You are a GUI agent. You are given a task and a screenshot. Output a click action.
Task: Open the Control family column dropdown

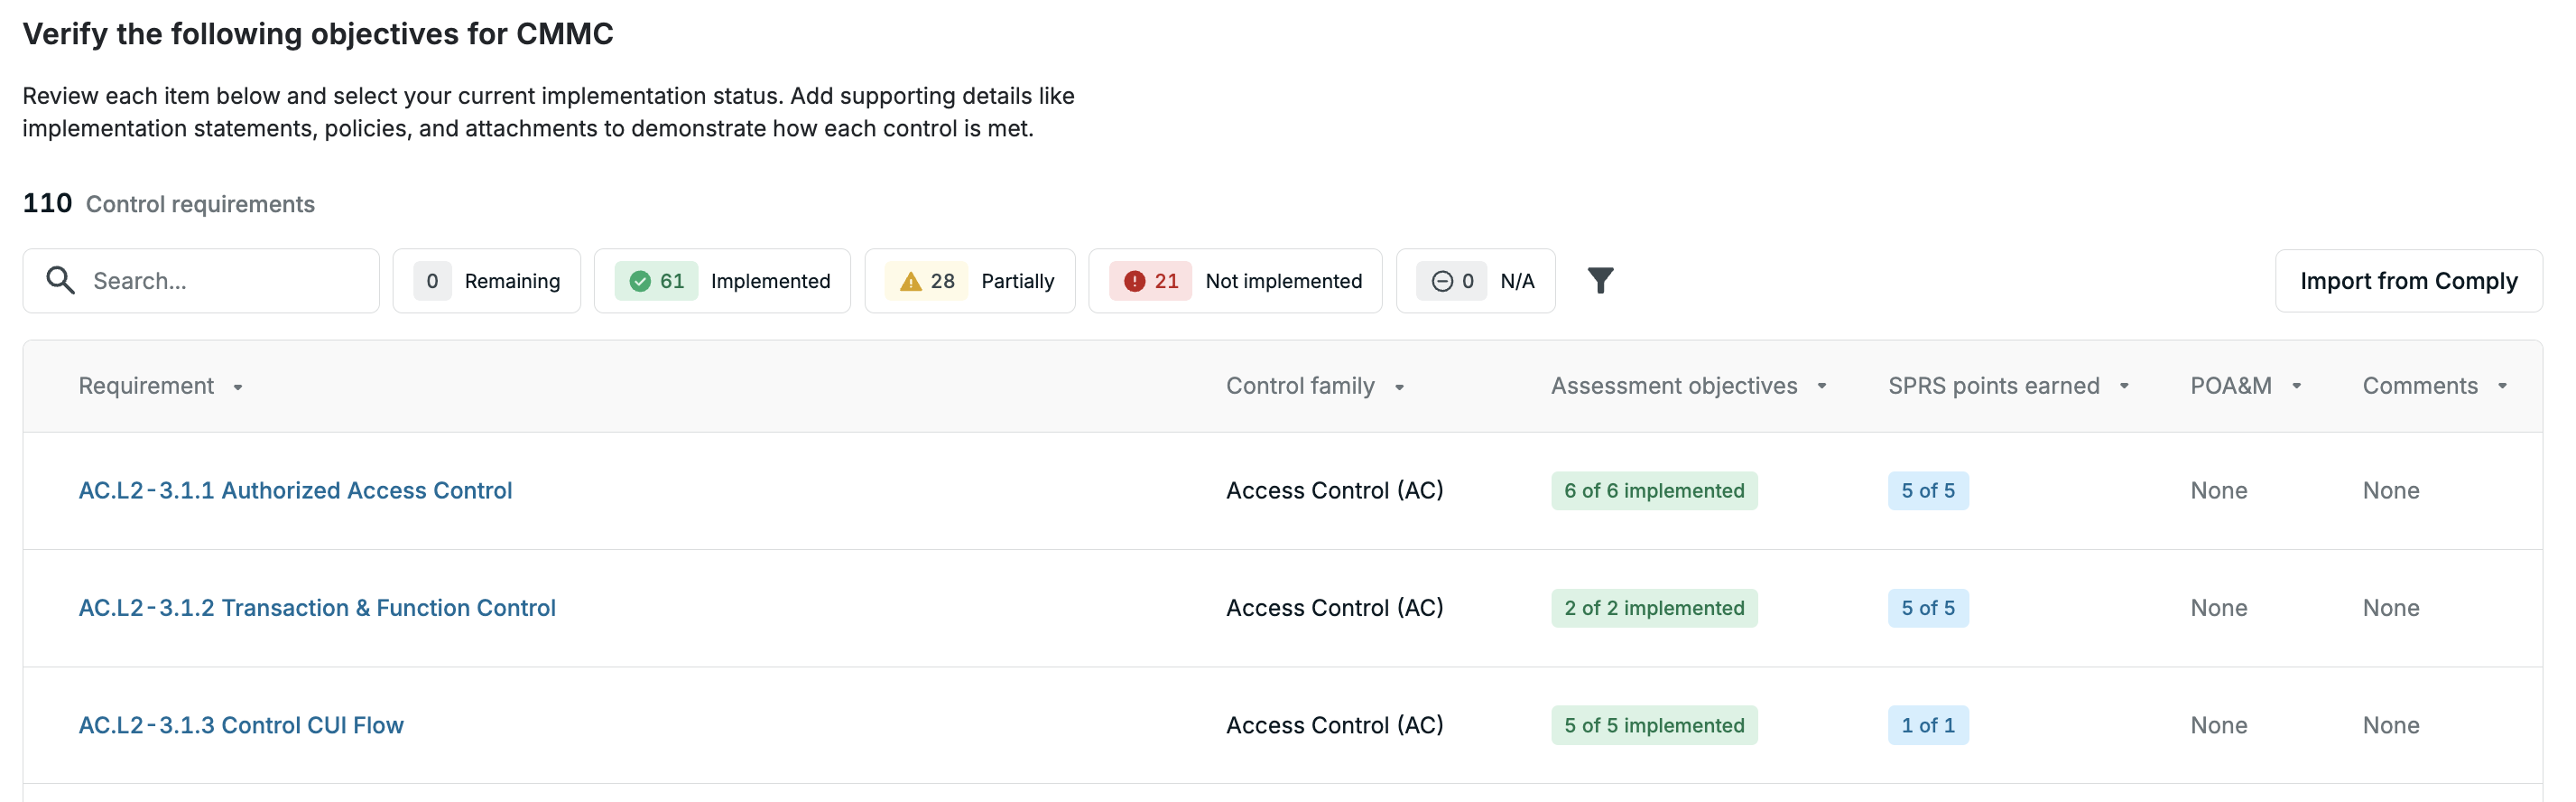pos(1399,388)
